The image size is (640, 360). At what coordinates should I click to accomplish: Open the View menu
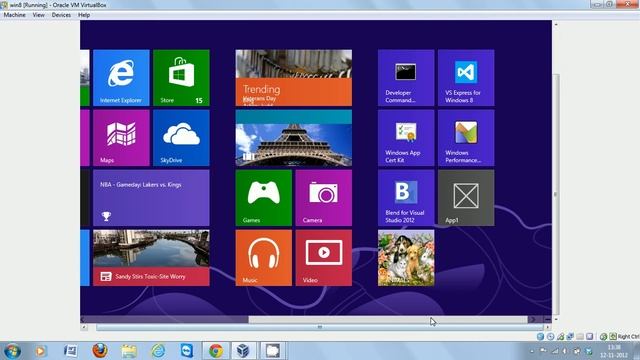point(39,15)
